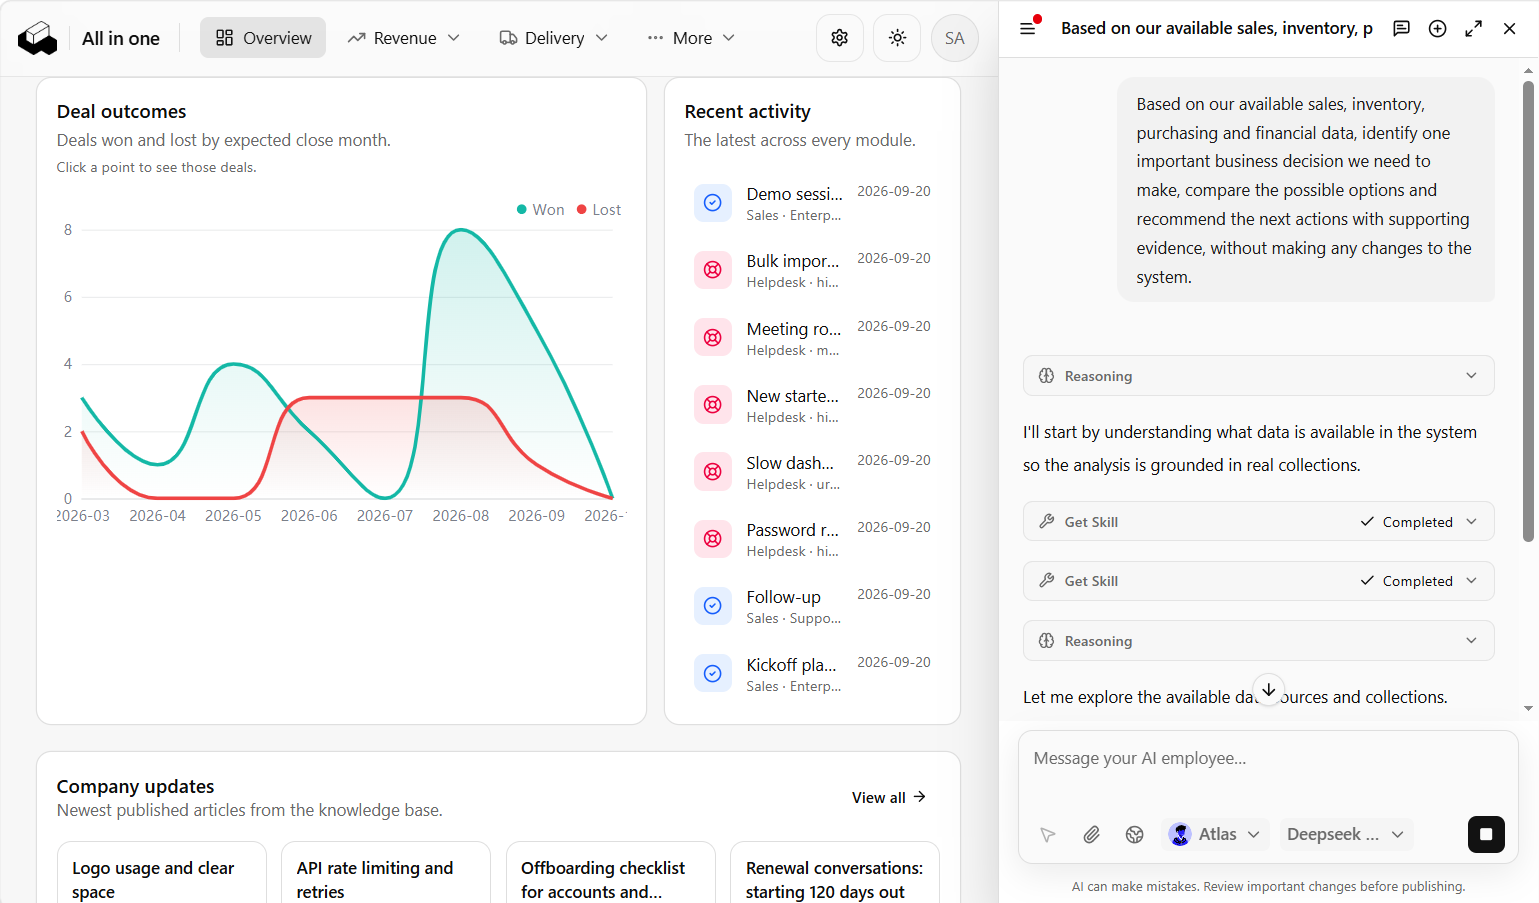Open the Demo session activity icon

pyautogui.click(x=712, y=203)
